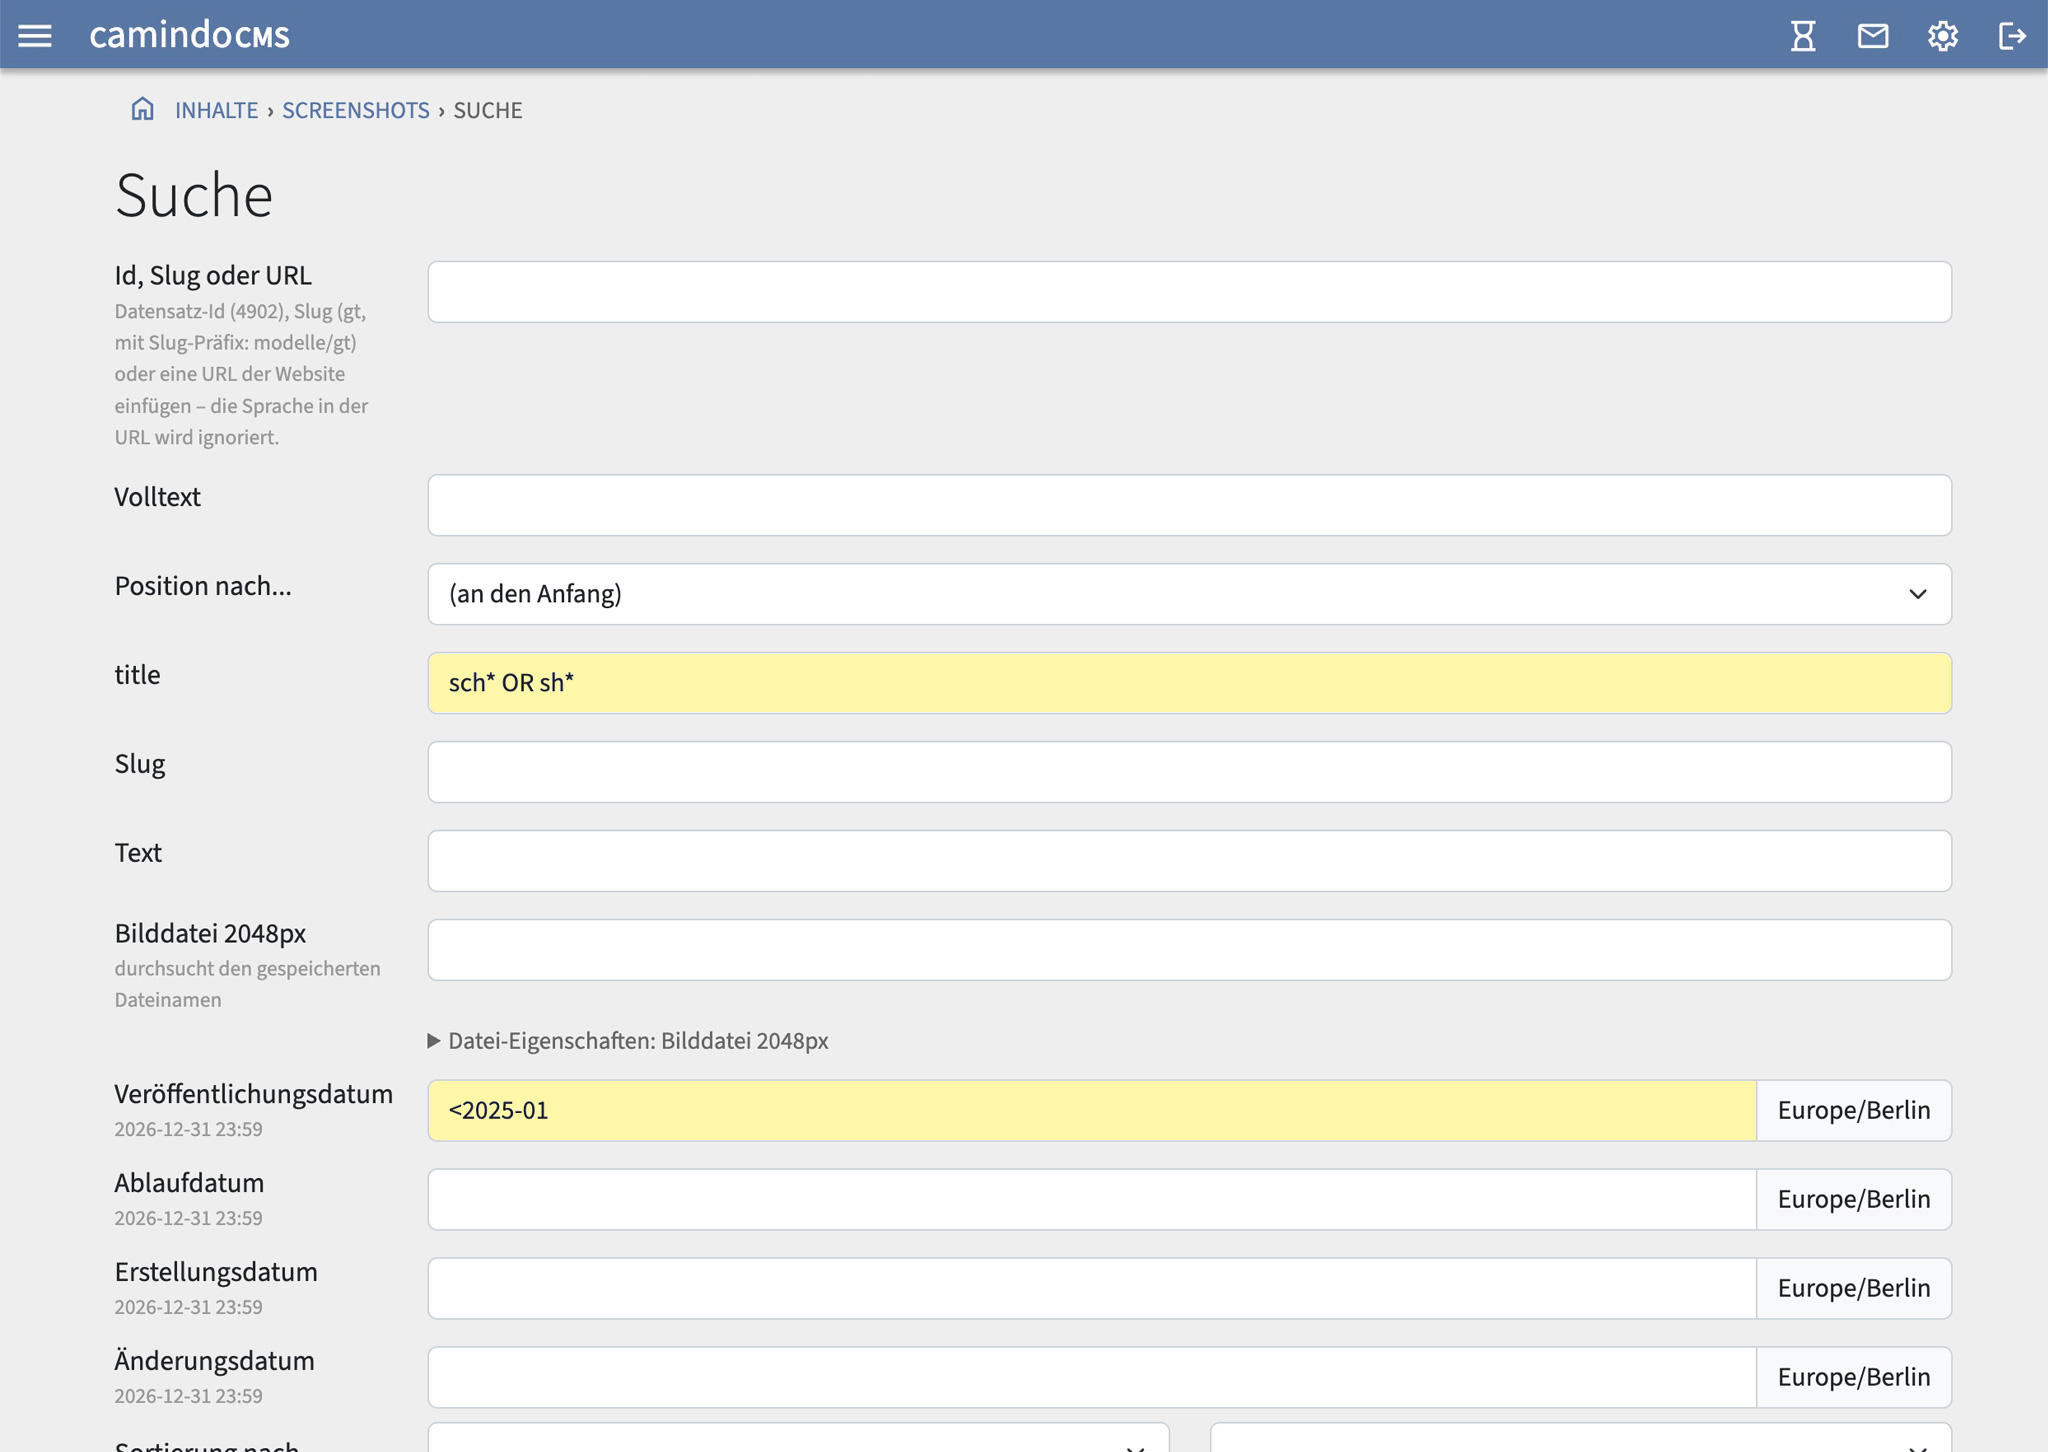
Task: Click the 'durchsucht den gespeicherten Dateinamen' hint
Action: pyautogui.click(x=247, y=984)
